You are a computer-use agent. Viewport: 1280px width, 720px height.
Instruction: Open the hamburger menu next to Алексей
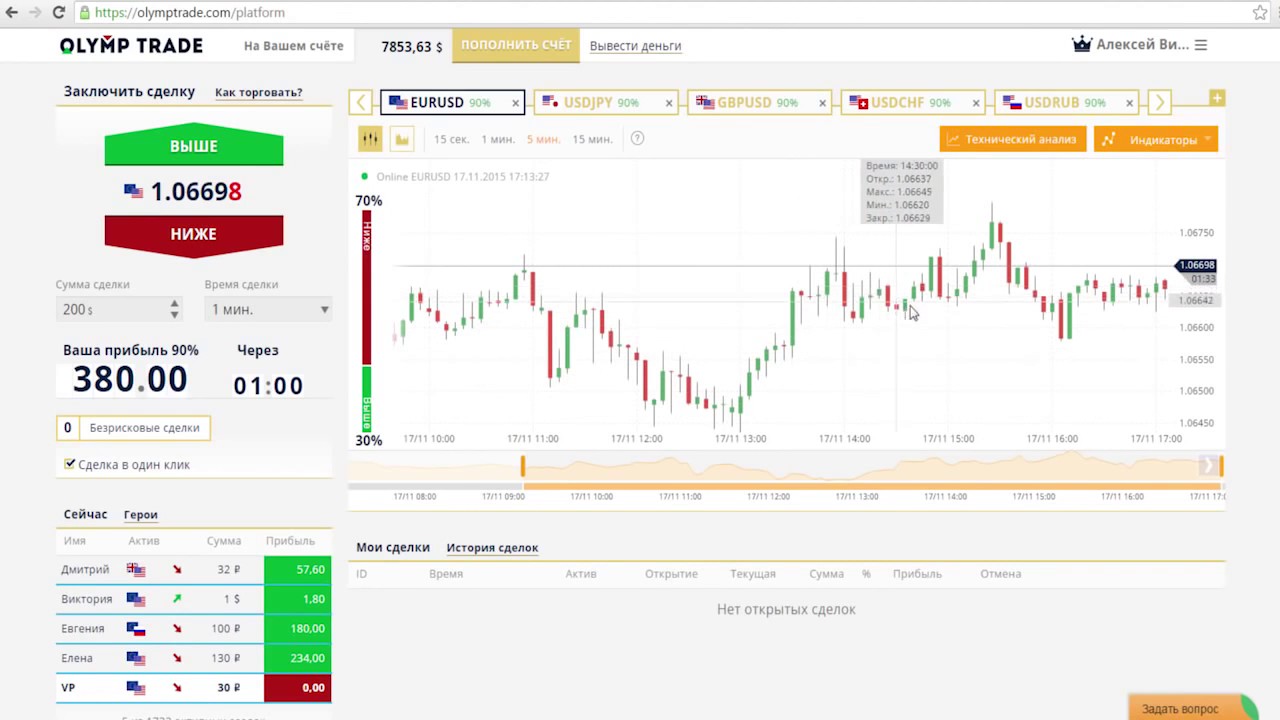(x=1201, y=45)
